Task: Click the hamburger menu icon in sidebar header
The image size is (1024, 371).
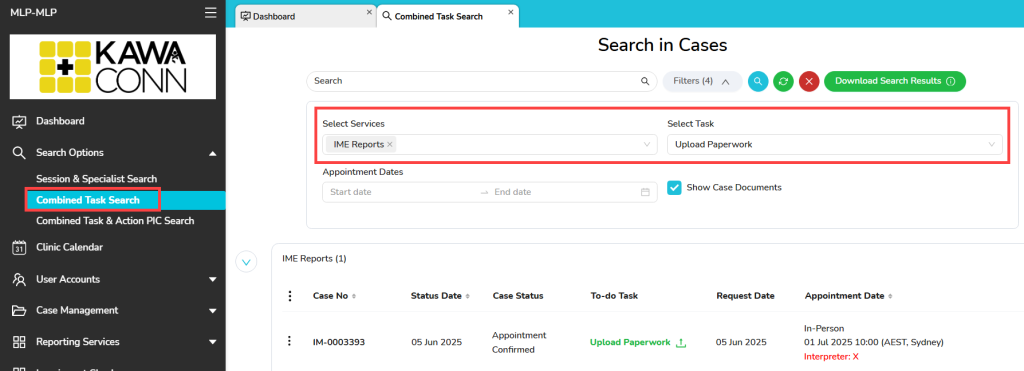Action: 210,12
